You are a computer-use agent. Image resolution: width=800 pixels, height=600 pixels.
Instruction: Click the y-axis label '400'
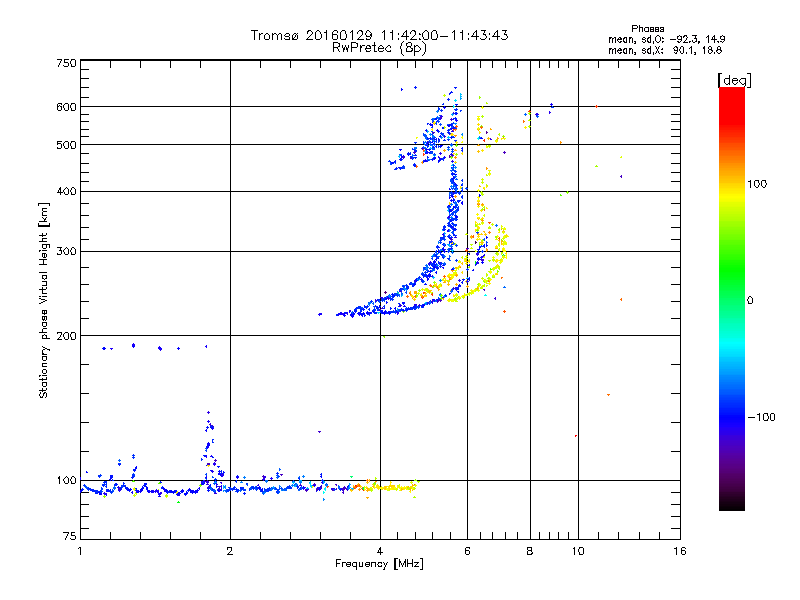click(66, 192)
